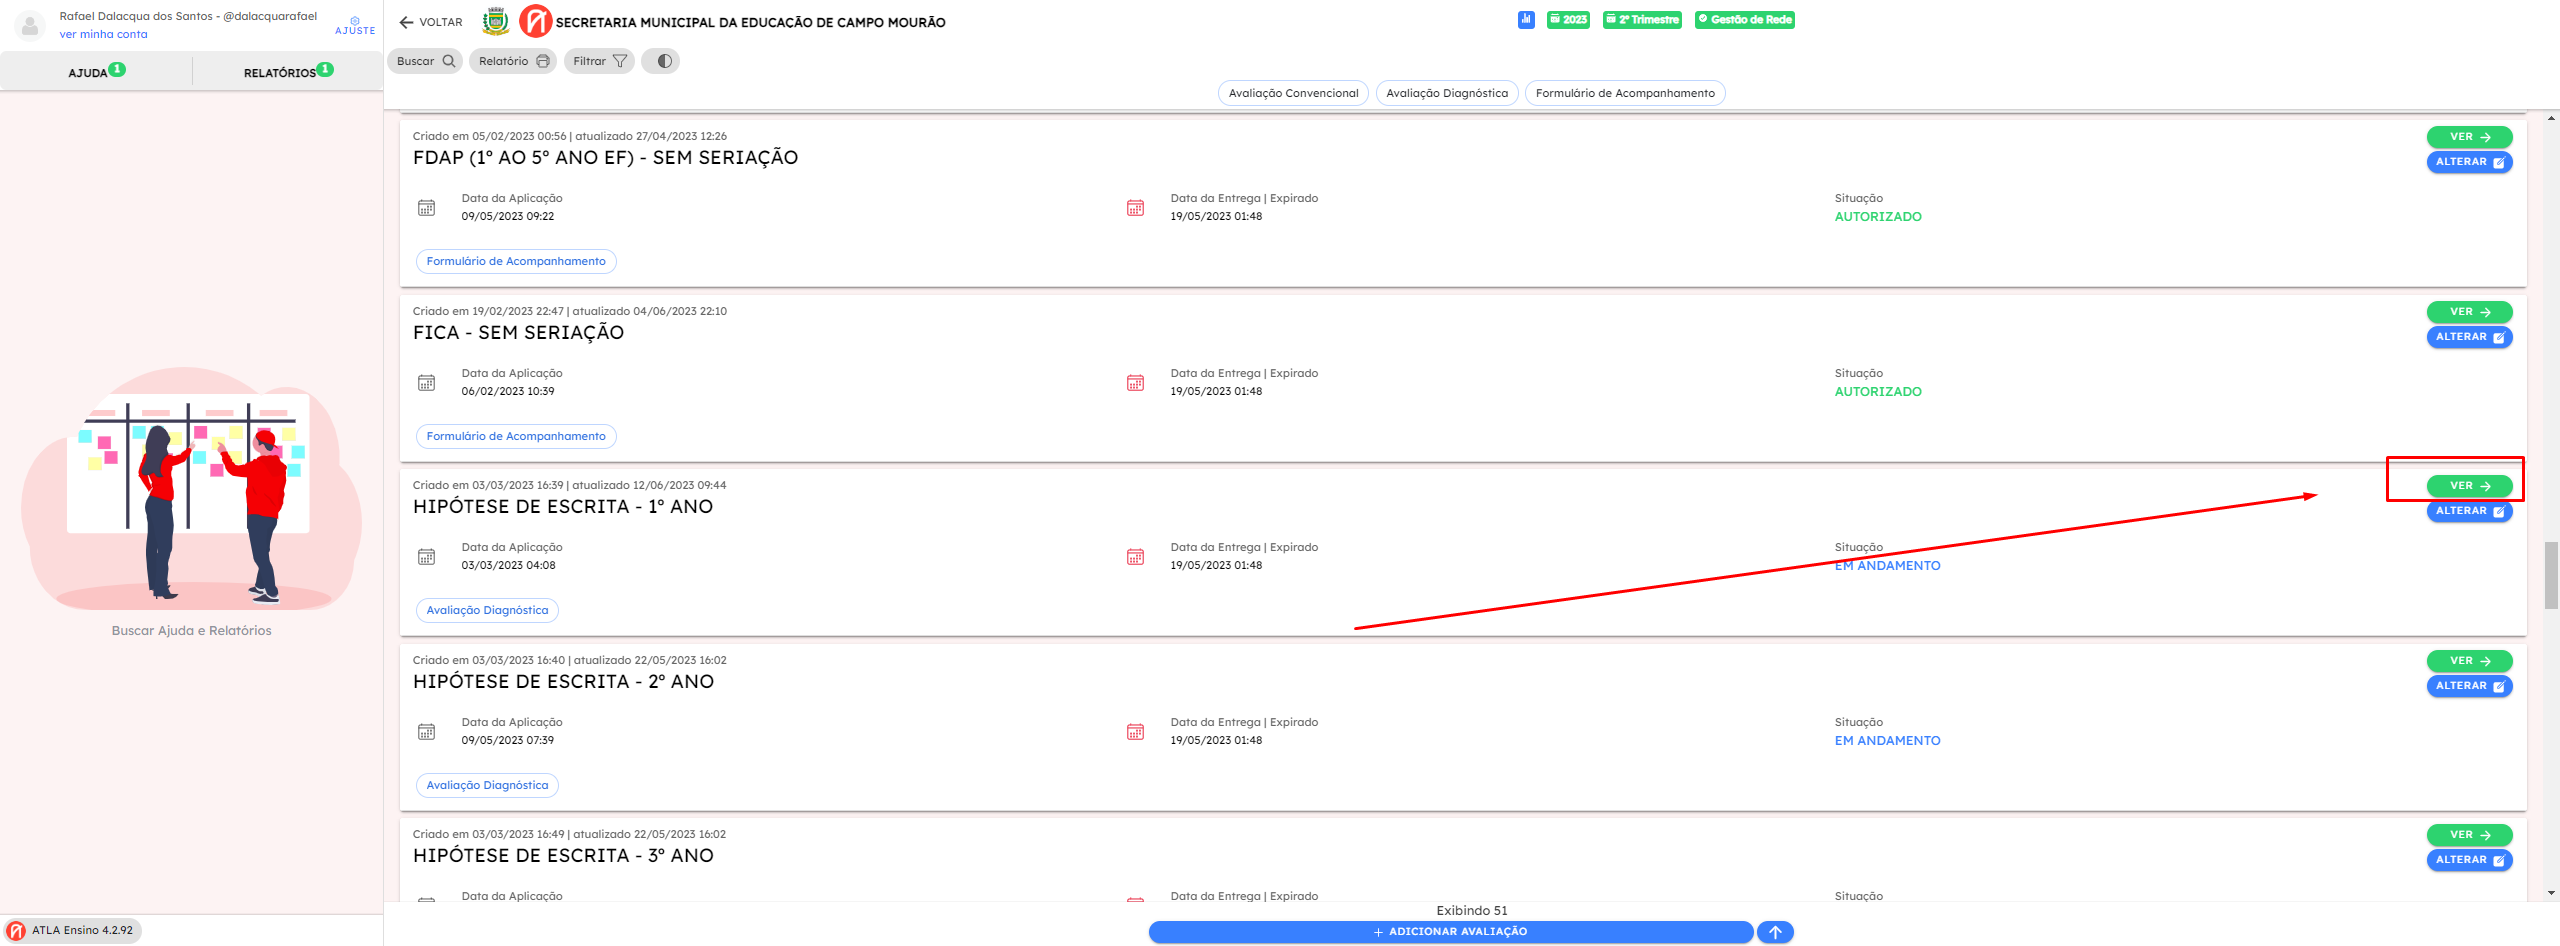Click delivery date red calendar icon for FDAP

click(1135, 208)
